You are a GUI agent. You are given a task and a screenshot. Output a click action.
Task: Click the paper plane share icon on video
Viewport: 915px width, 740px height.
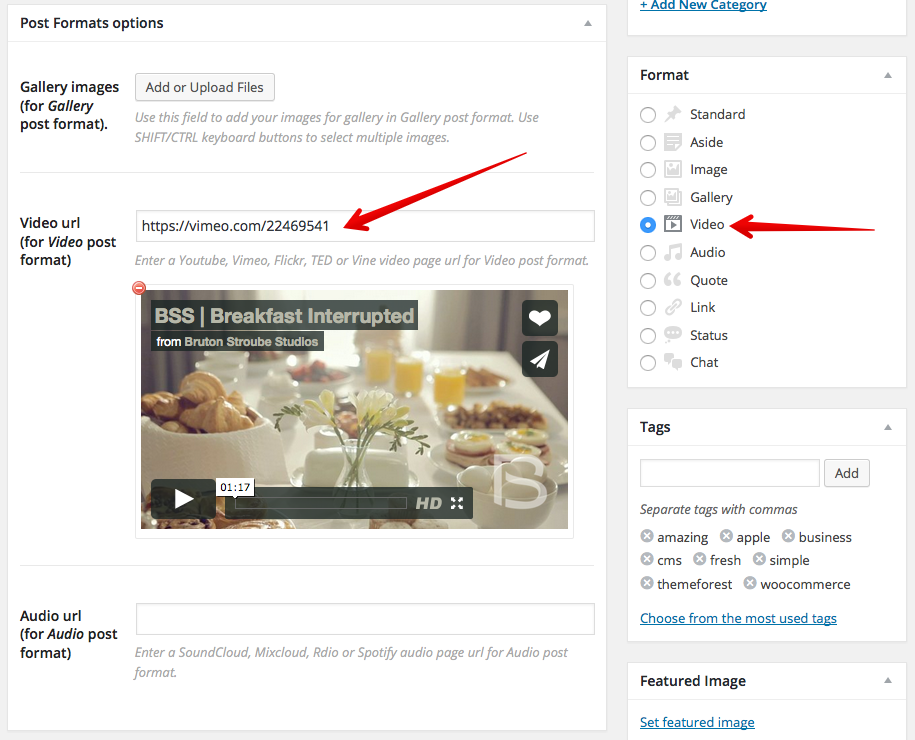point(539,359)
